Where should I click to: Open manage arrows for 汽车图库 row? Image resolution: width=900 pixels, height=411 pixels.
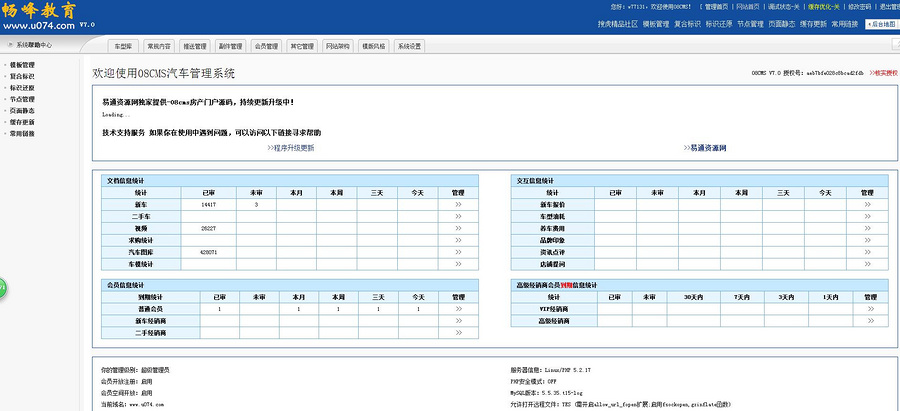(x=458, y=252)
